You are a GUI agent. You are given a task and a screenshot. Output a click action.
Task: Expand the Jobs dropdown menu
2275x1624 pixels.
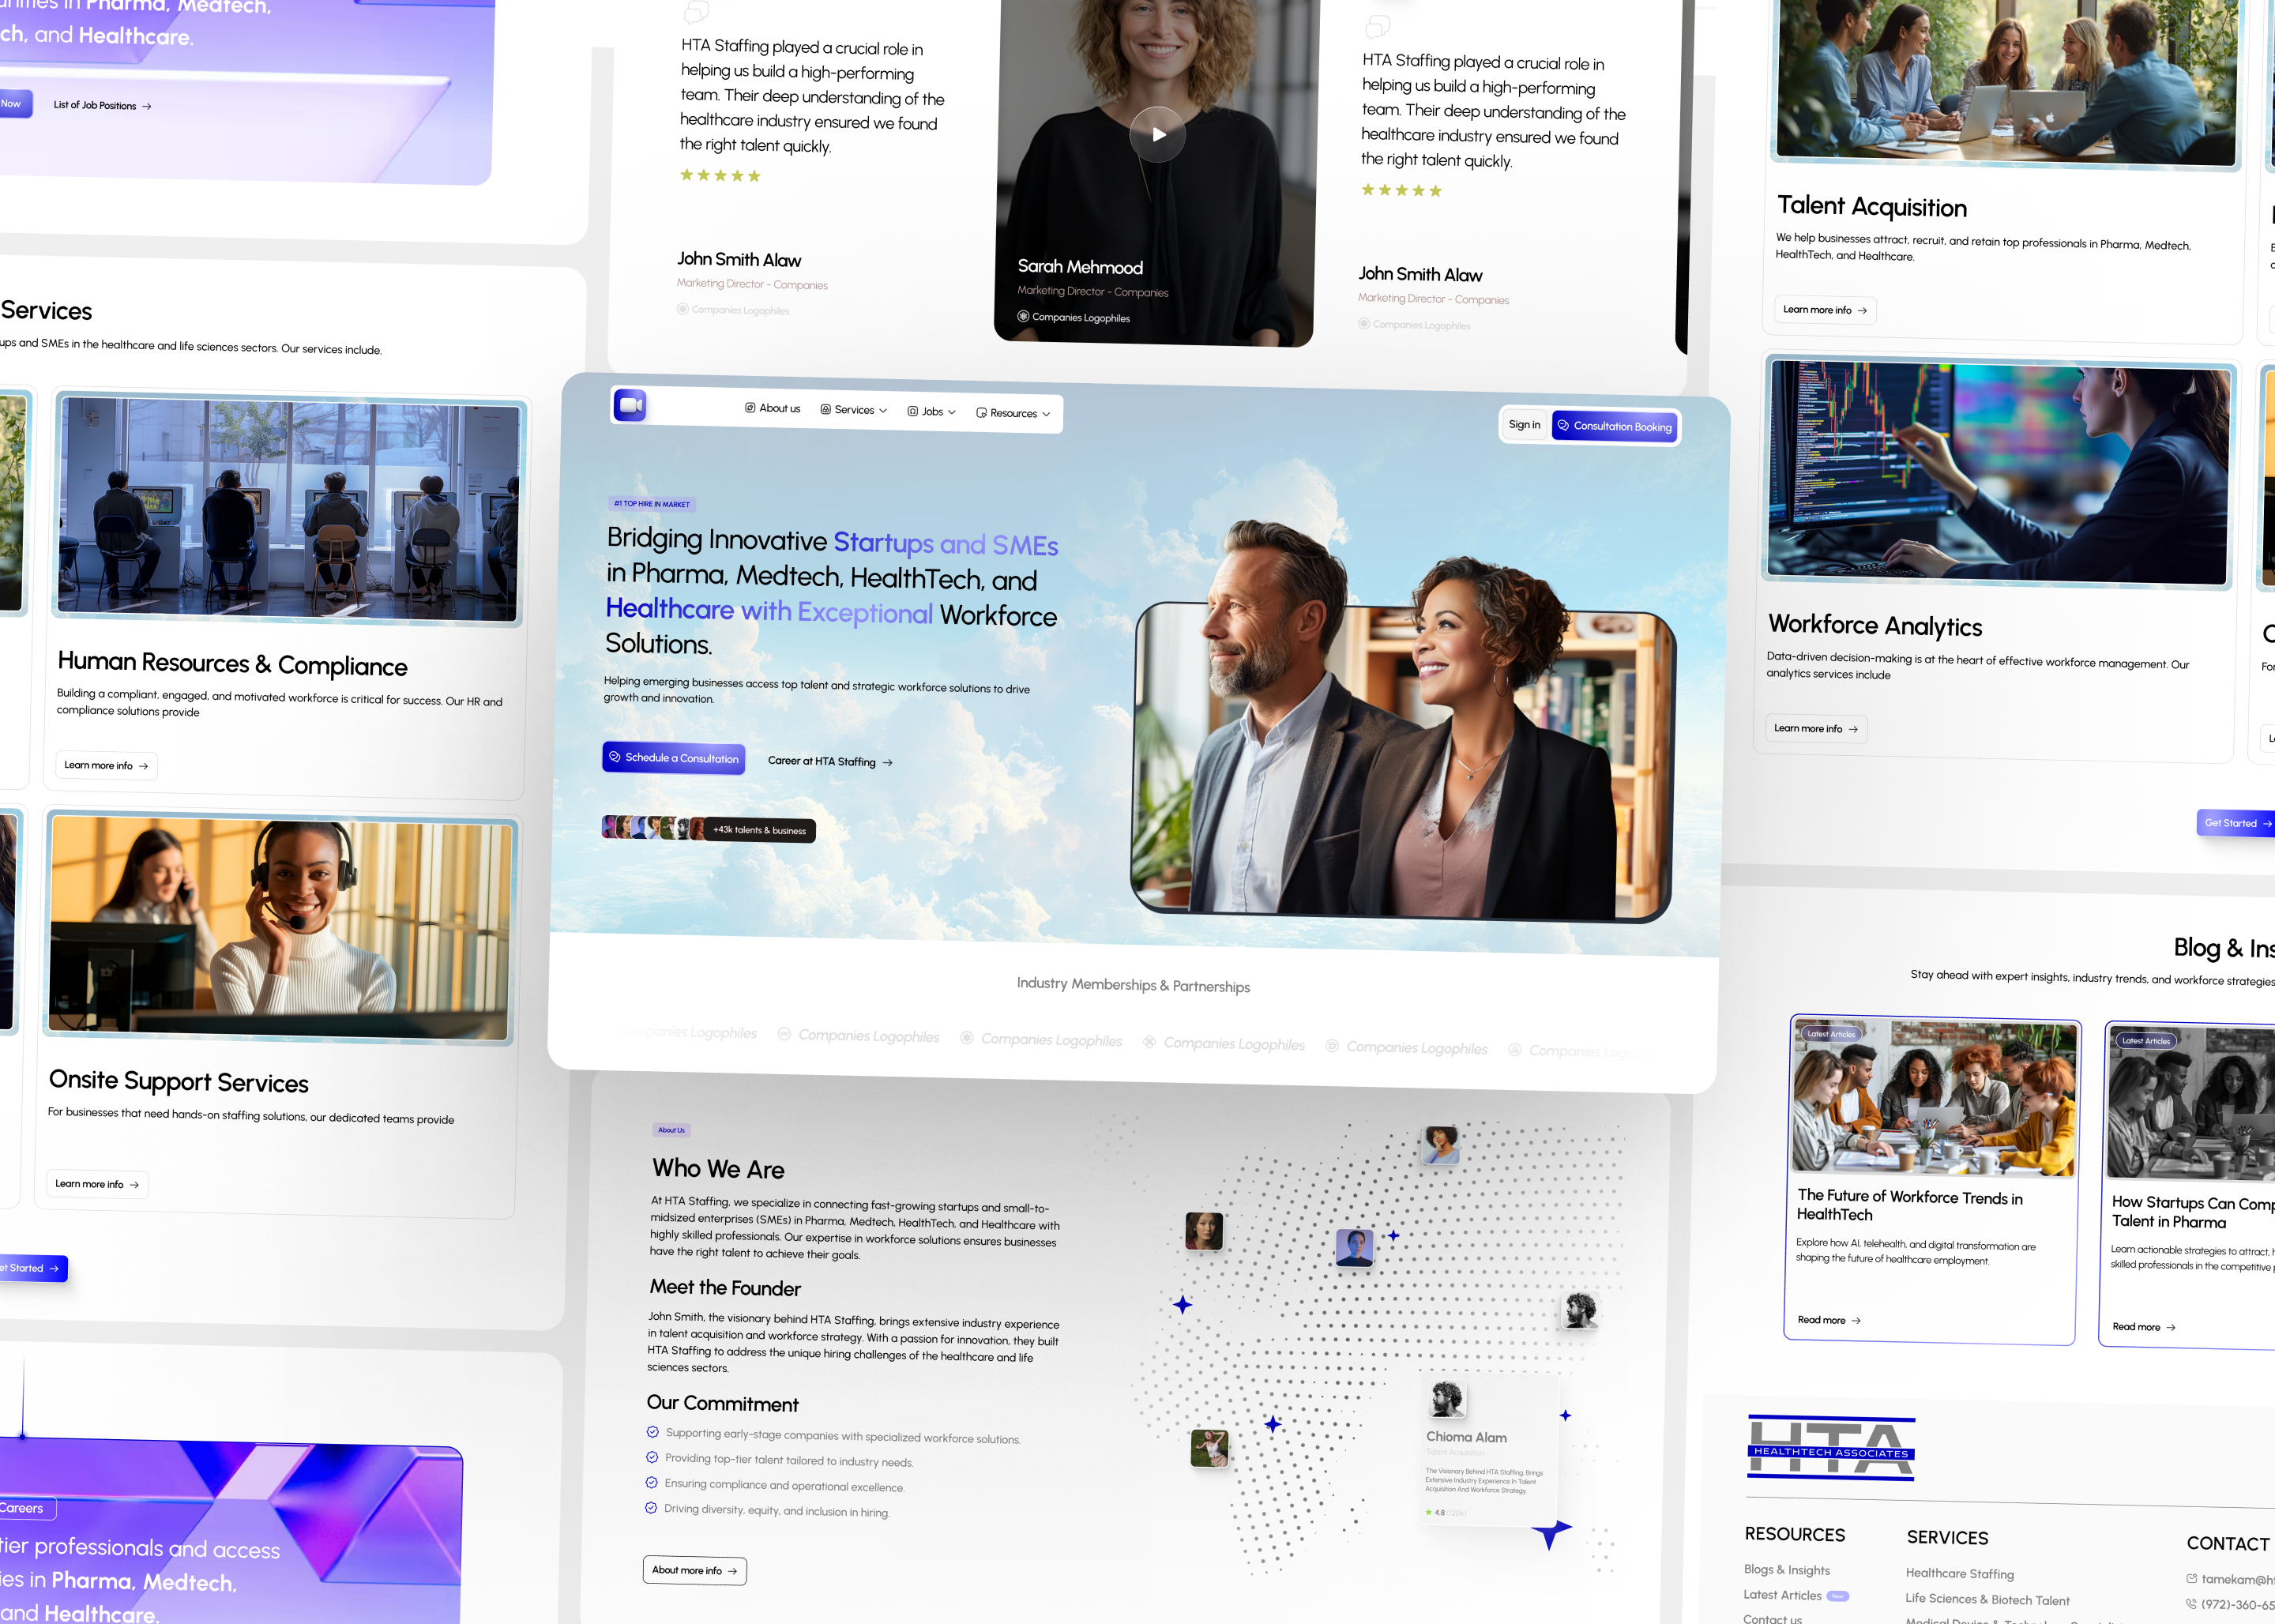point(932,412)
